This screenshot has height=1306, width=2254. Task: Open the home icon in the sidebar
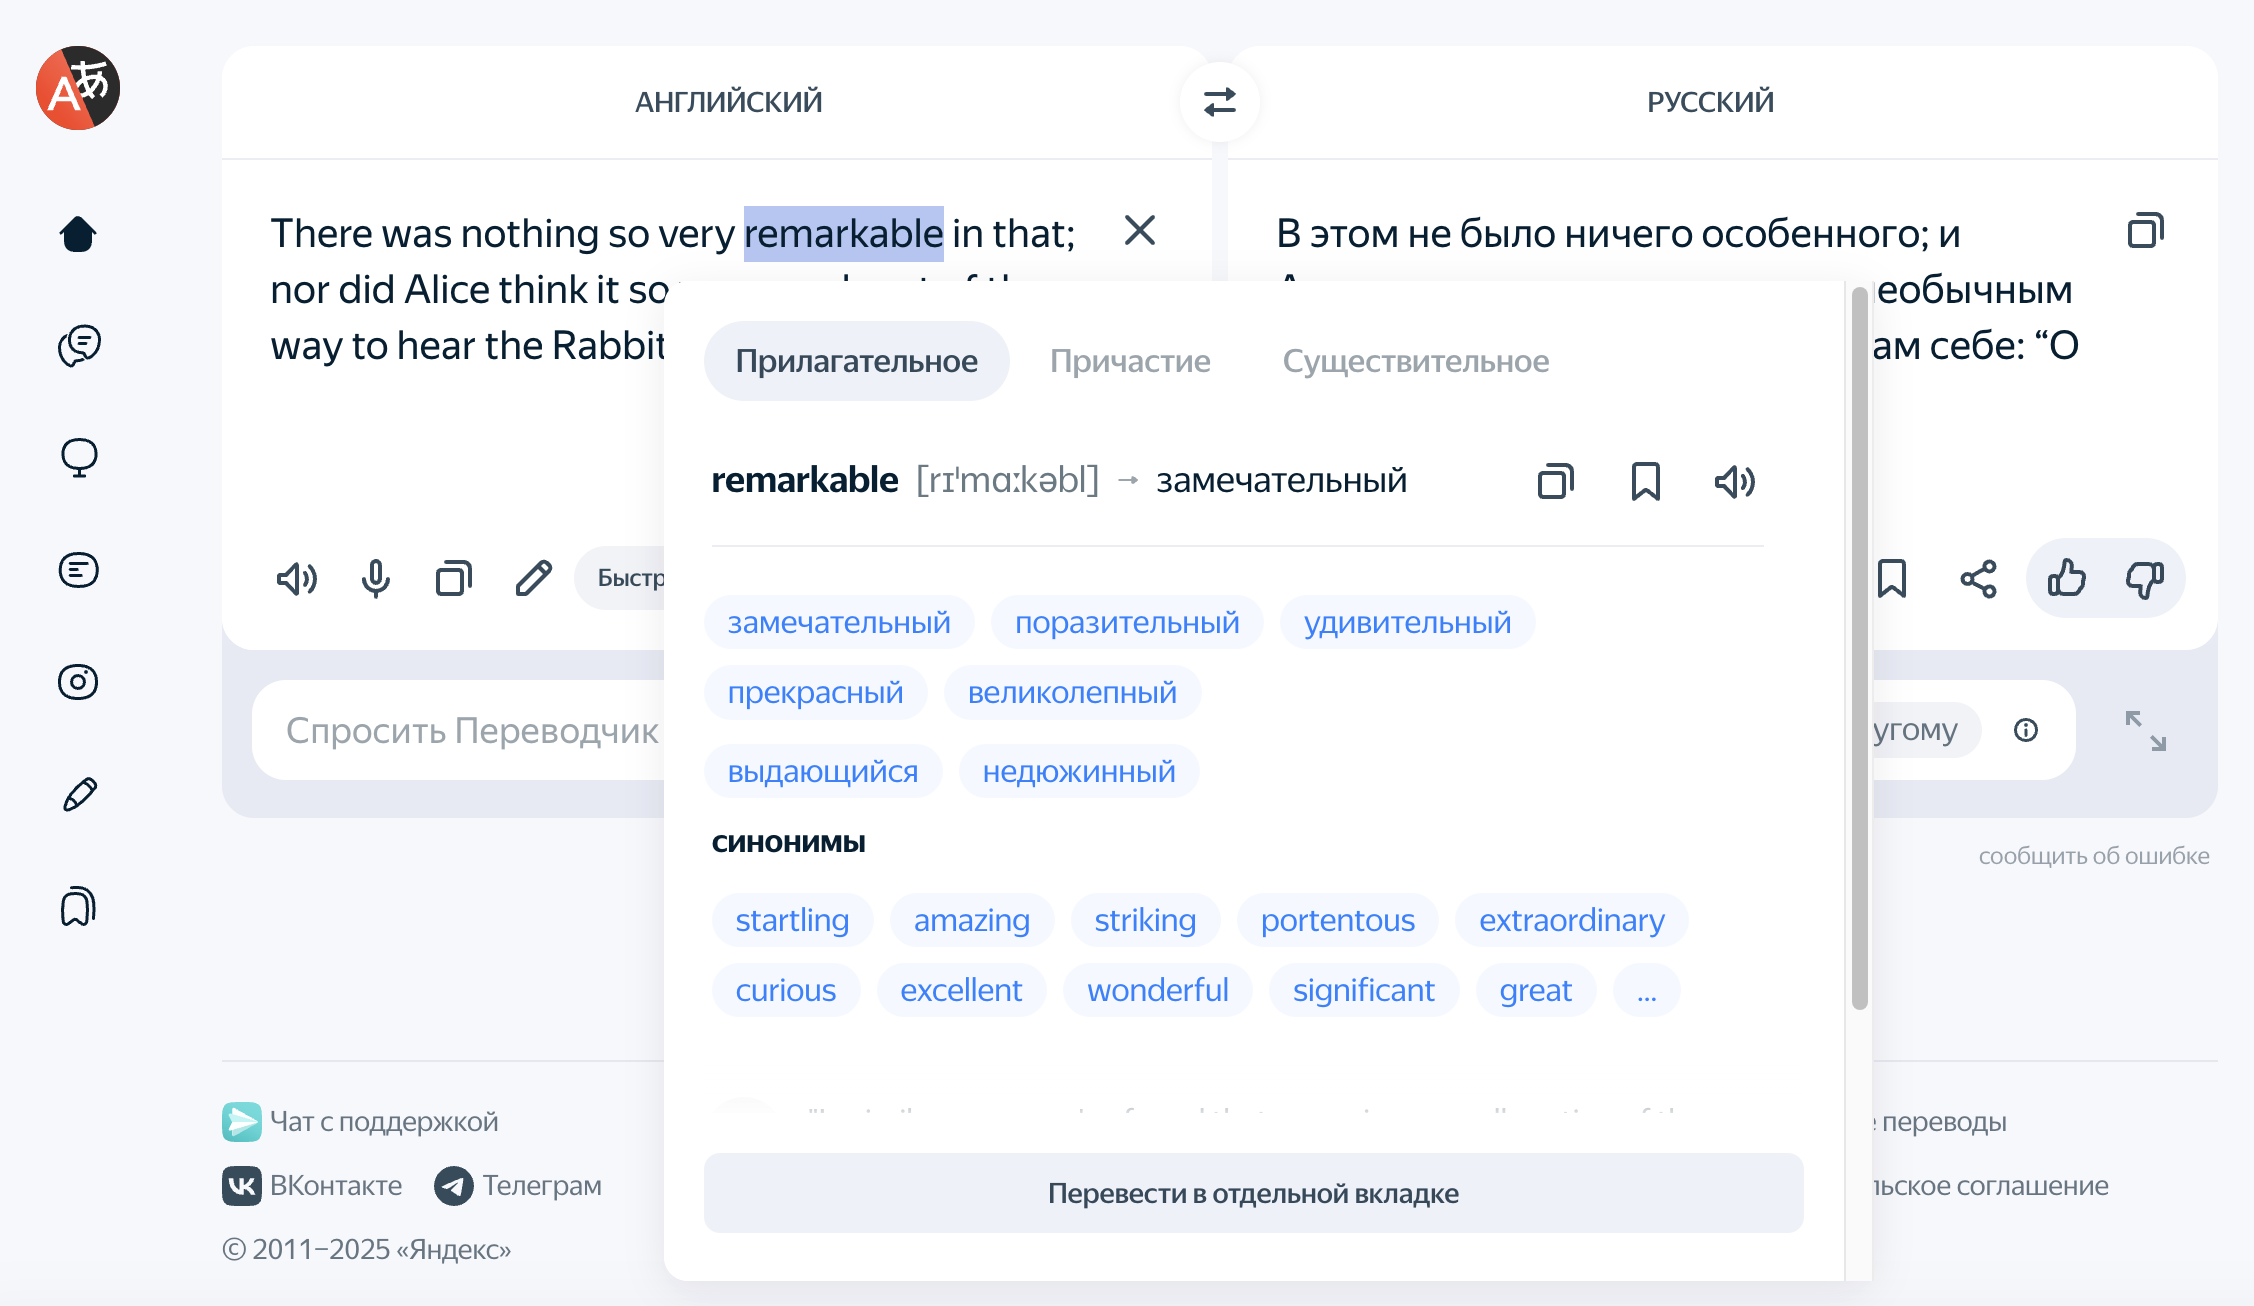(x=78, y=234)
